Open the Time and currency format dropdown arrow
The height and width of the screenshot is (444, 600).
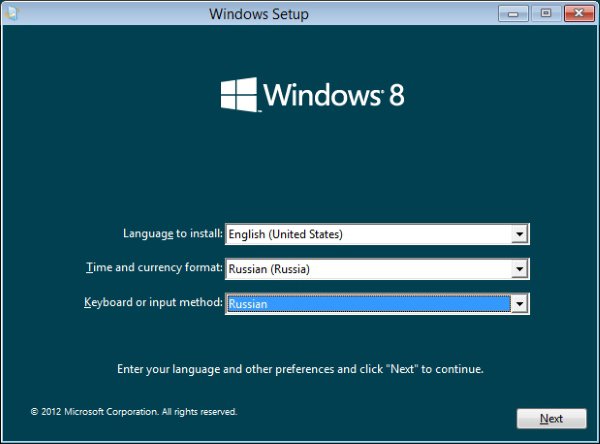coord(518,269)
